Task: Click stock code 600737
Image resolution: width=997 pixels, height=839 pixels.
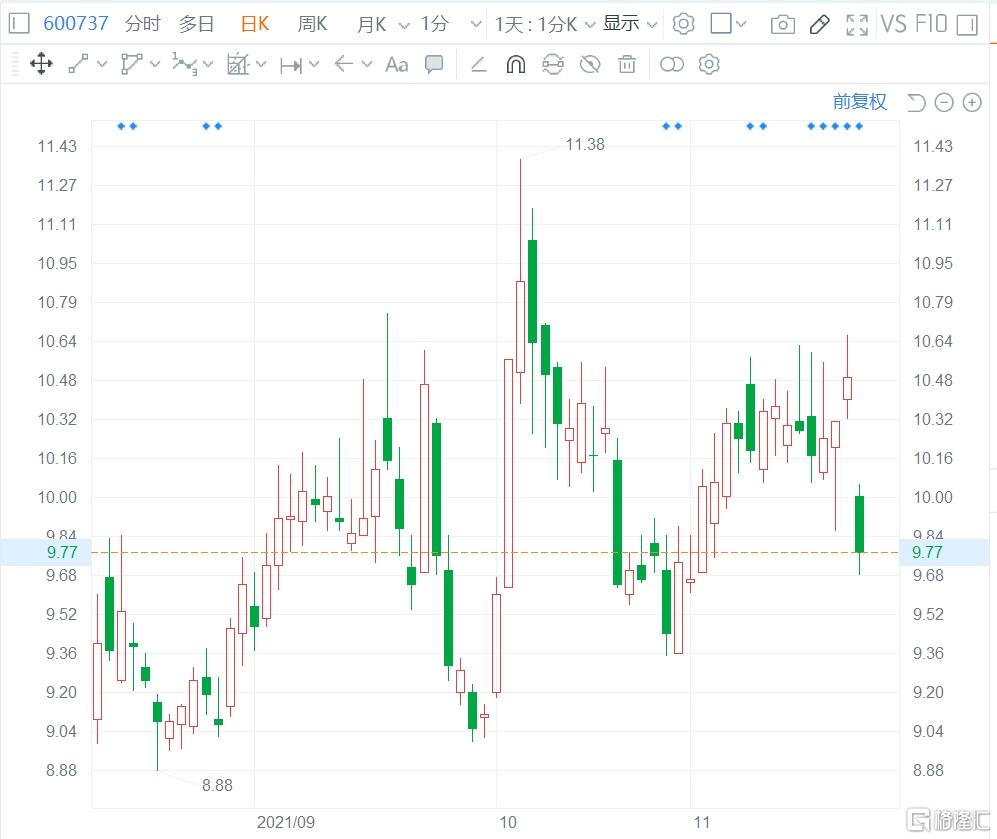Action: point(76,24)
